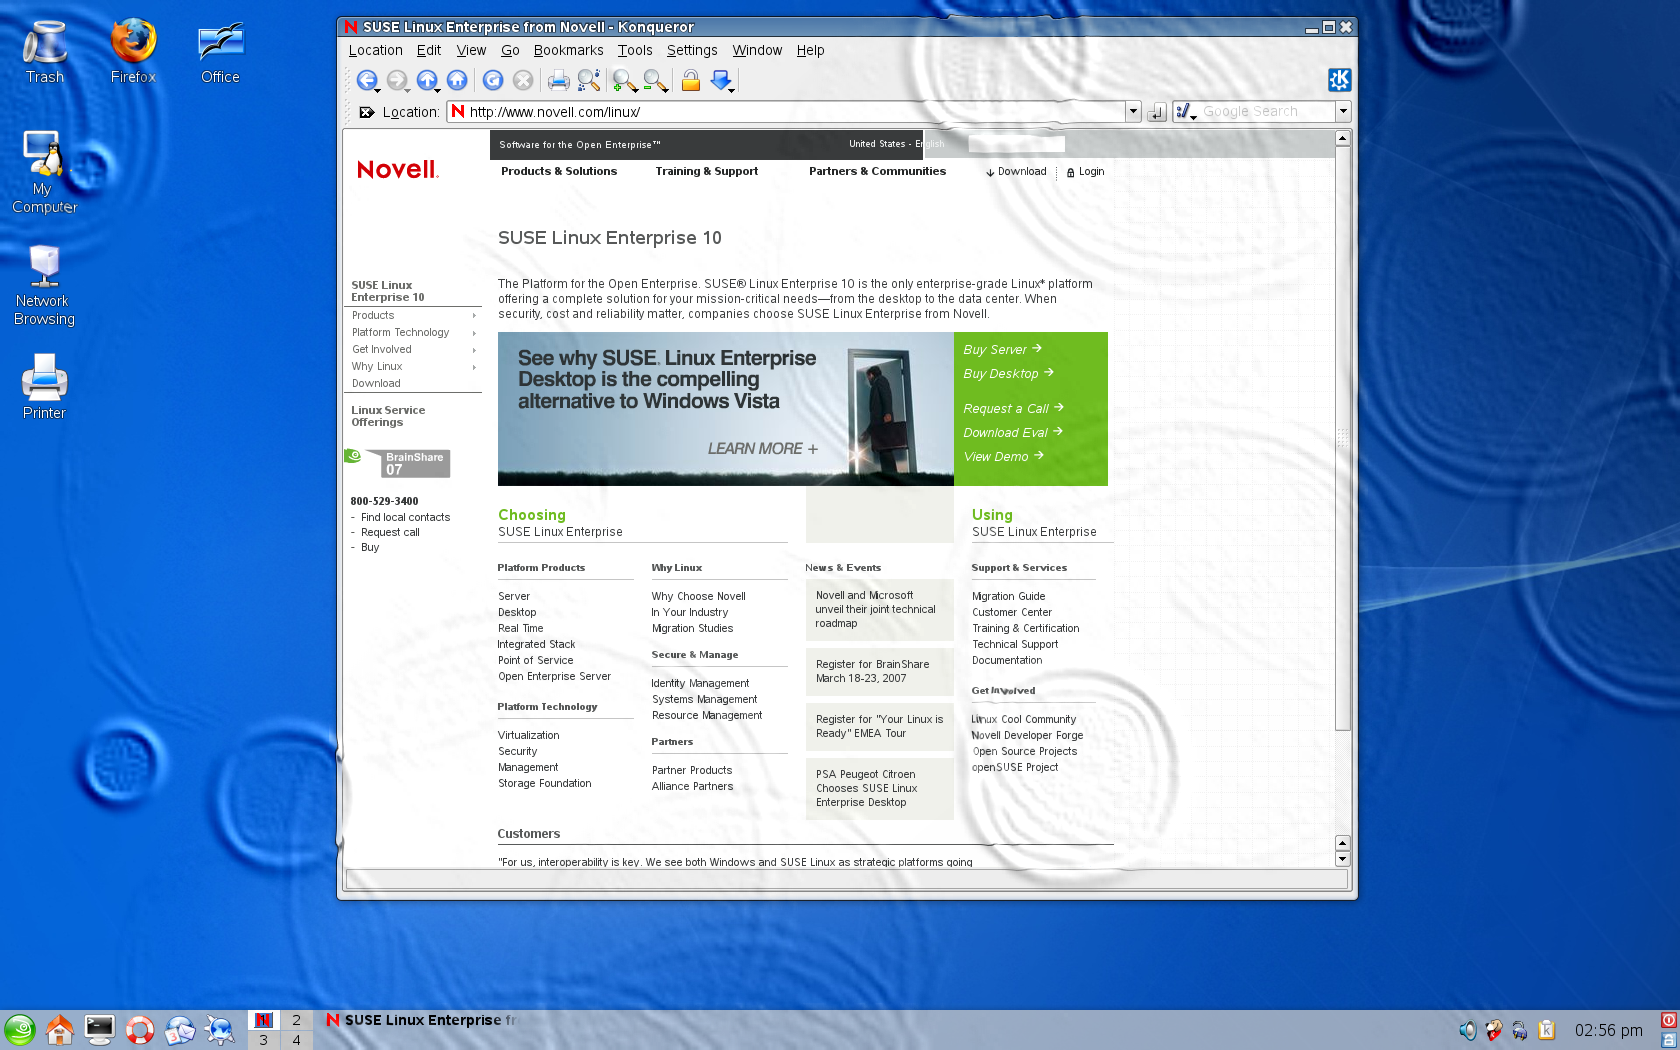
Task: Select the Printer desktop icon
Action: [44, 387]
